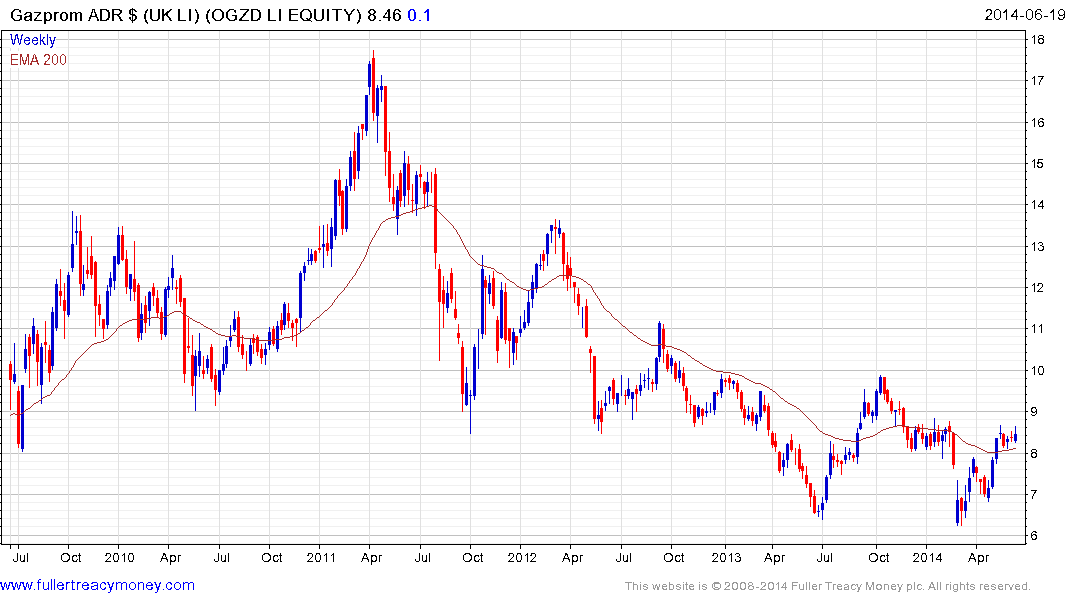Select price axis label 14
Viewport: 1075px width, 600px height.
pos(1037,205)
